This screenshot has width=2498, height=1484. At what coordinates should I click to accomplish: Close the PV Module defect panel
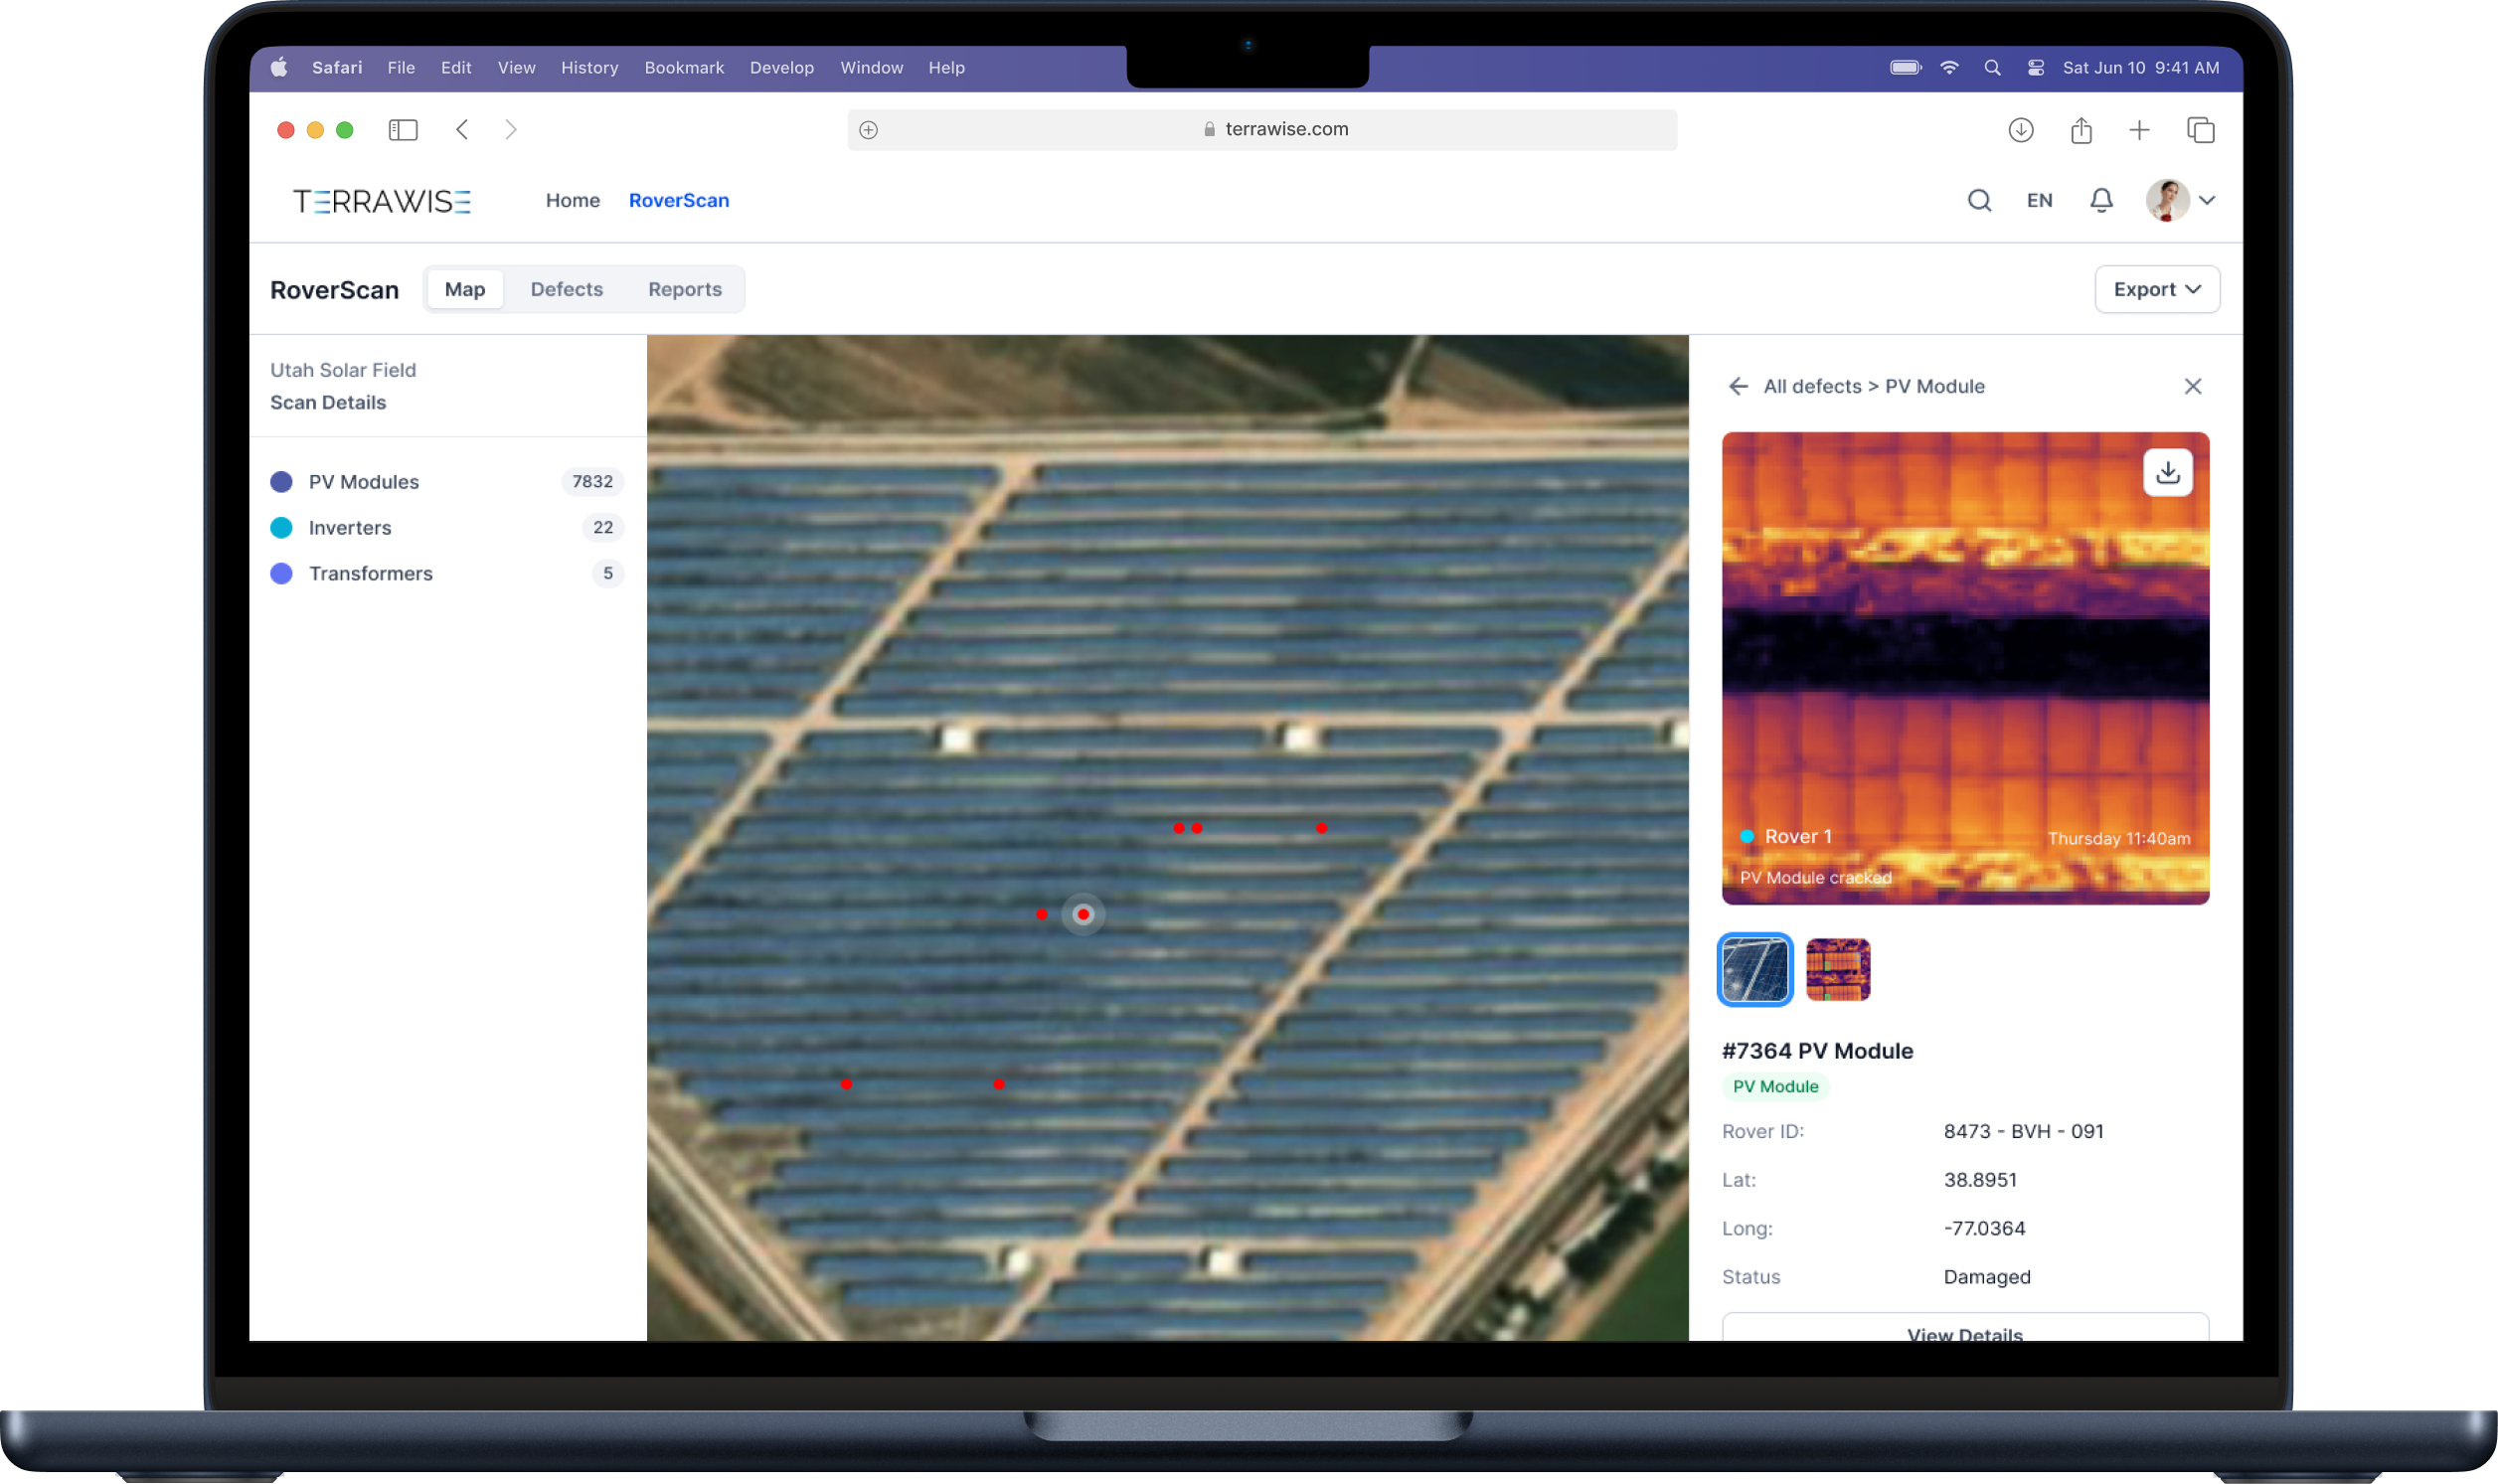[2192, 386]
